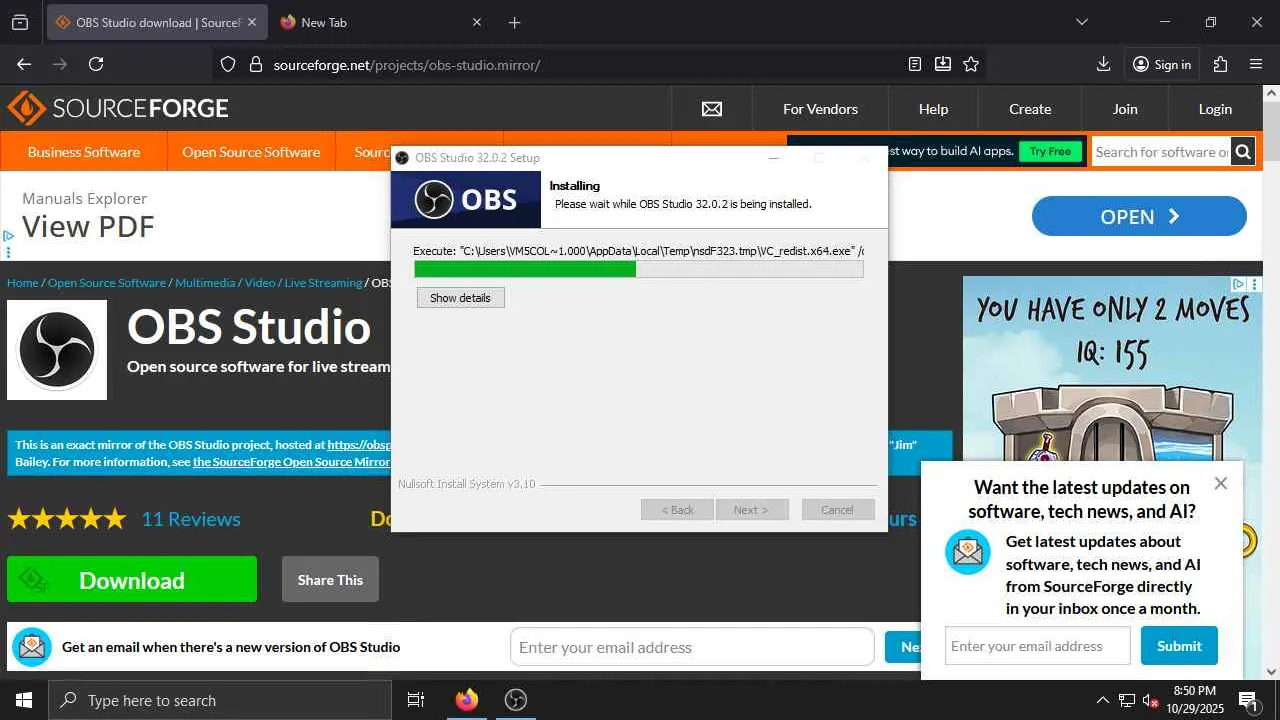Open the Open Source Software nav tab
The width and height of the screenshot is (1280, 720).
click(251, 152)
